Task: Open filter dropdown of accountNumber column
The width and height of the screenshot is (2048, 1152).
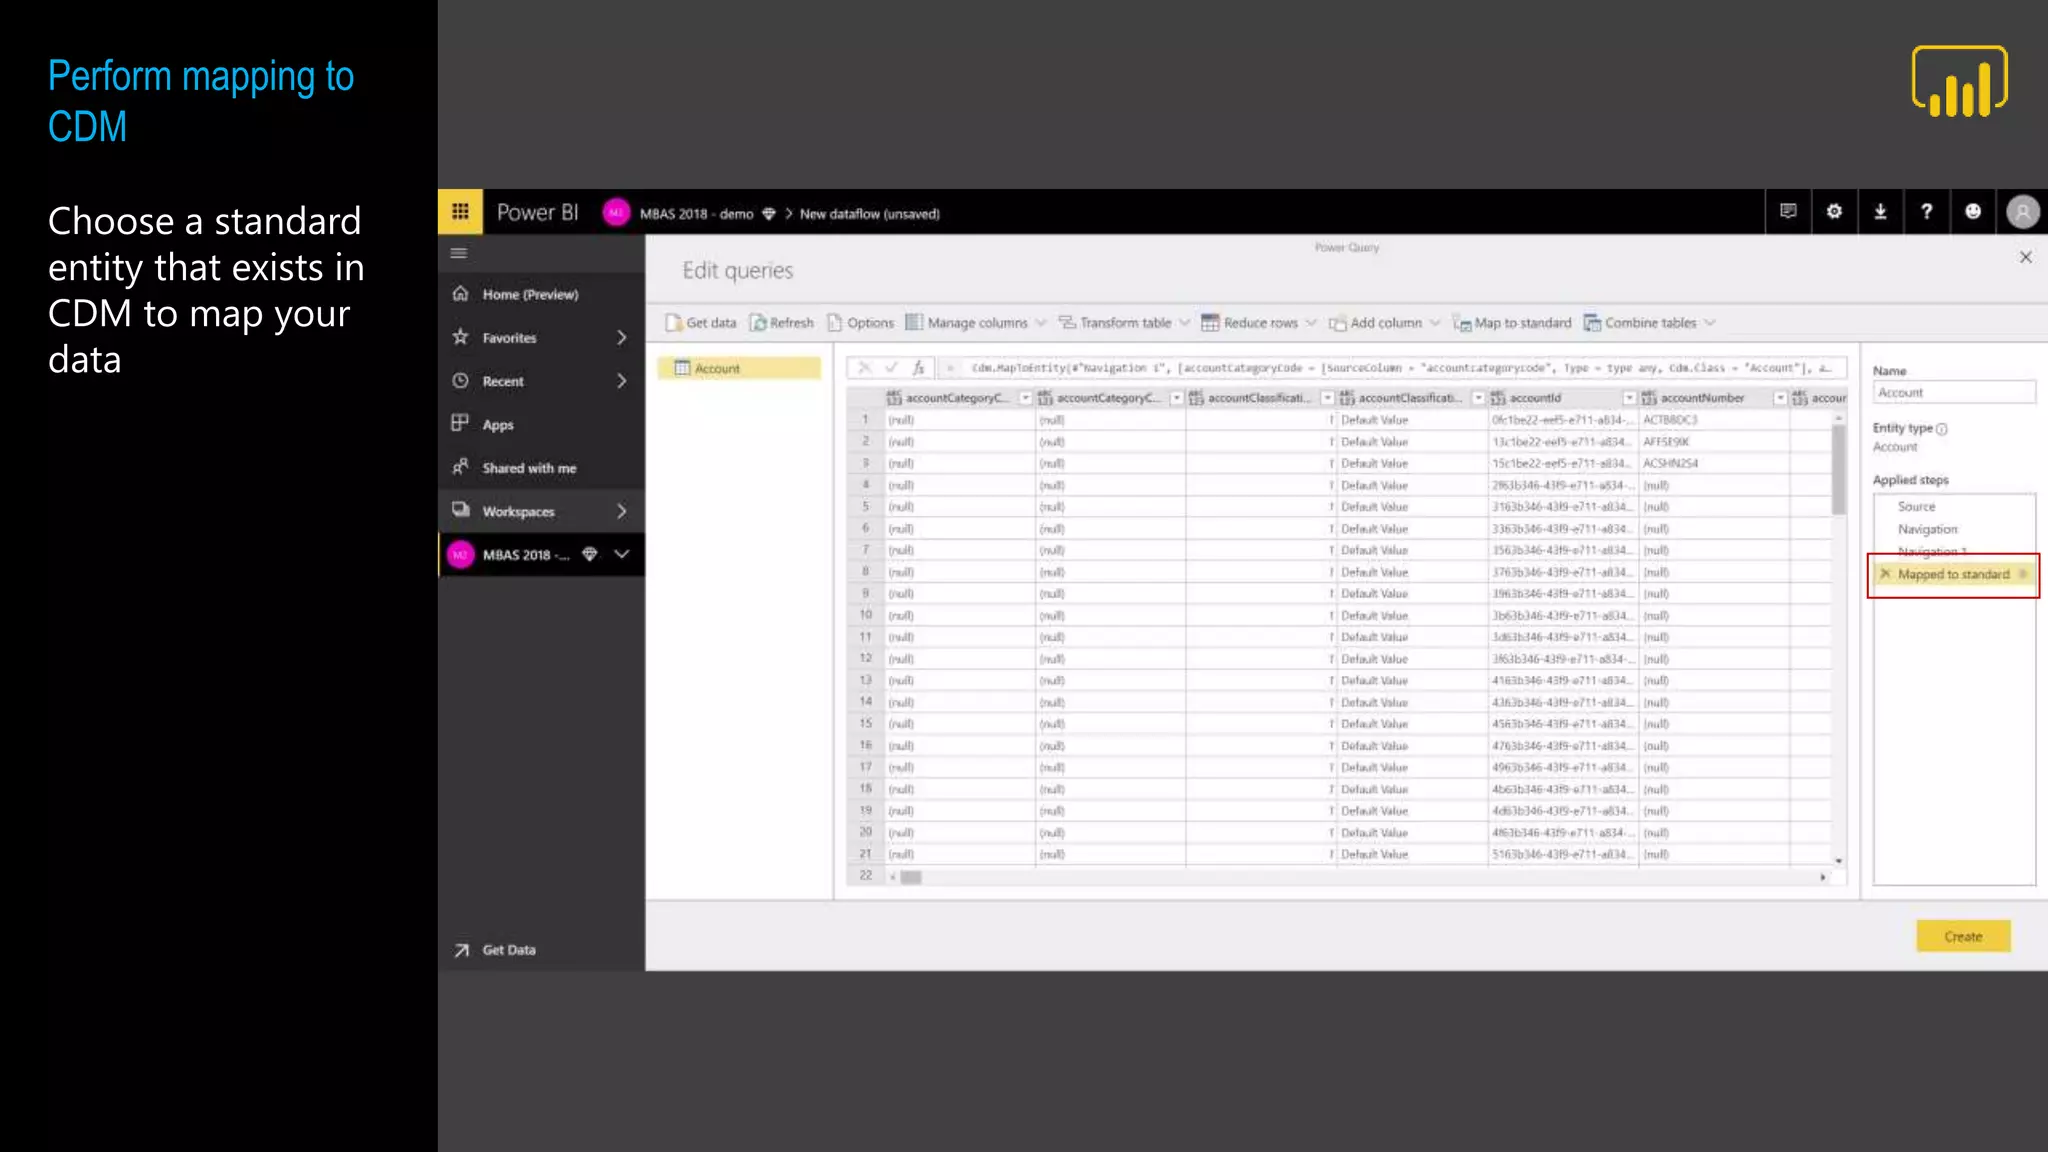Action: (1780, 398)
